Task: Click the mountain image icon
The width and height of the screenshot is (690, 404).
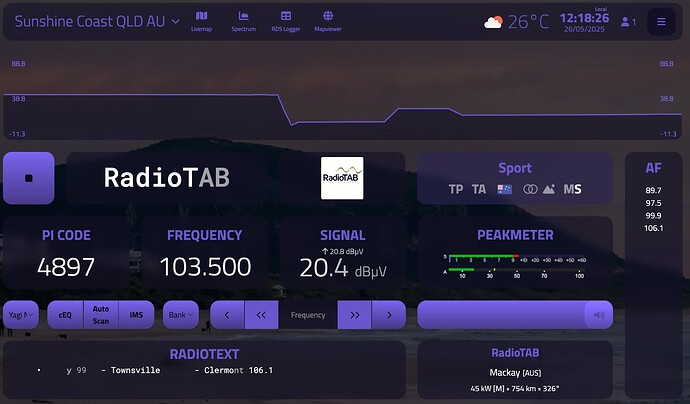Action: [x=549, y=189]
